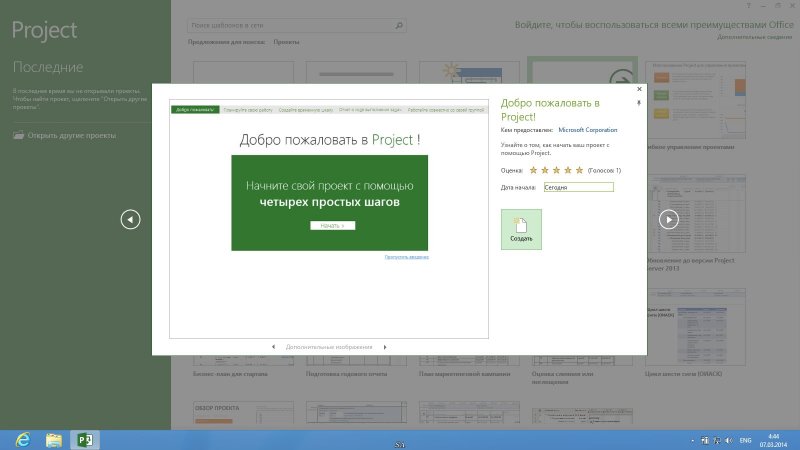
Task: Show previous additional image arrow
Action: coord(273,347)
